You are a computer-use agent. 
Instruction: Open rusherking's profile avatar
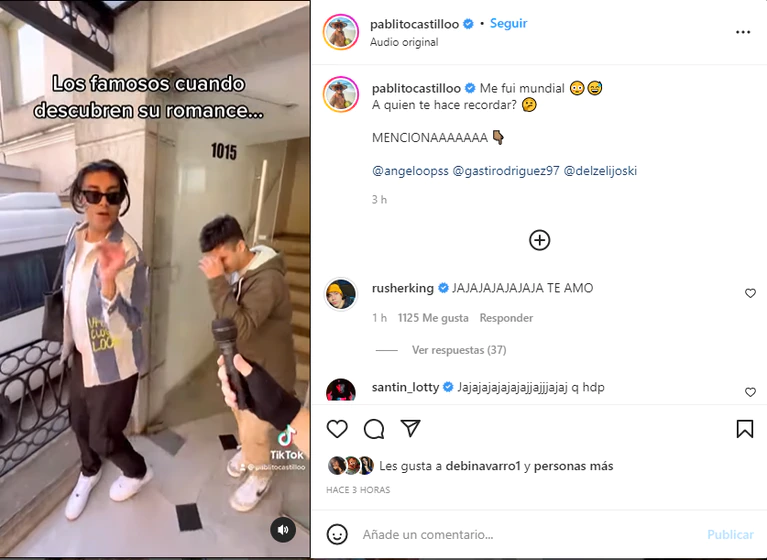point(340,294)
